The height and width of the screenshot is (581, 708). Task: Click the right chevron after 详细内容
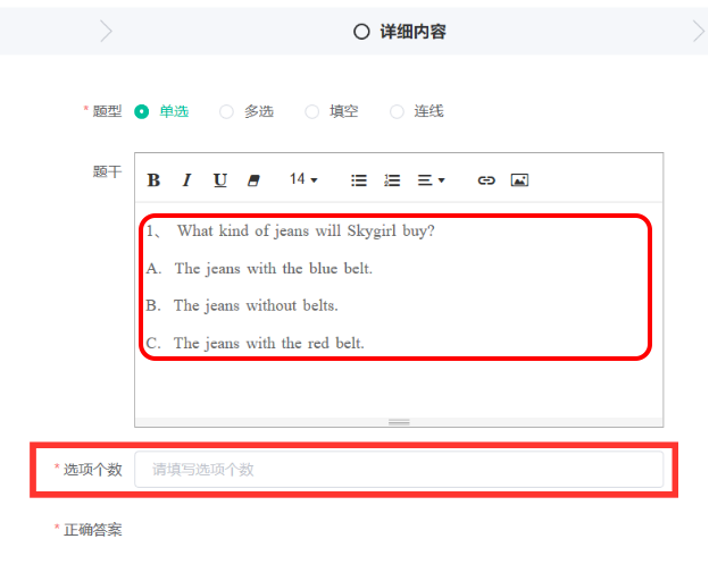pyautogui.click(x=698, y=32)
